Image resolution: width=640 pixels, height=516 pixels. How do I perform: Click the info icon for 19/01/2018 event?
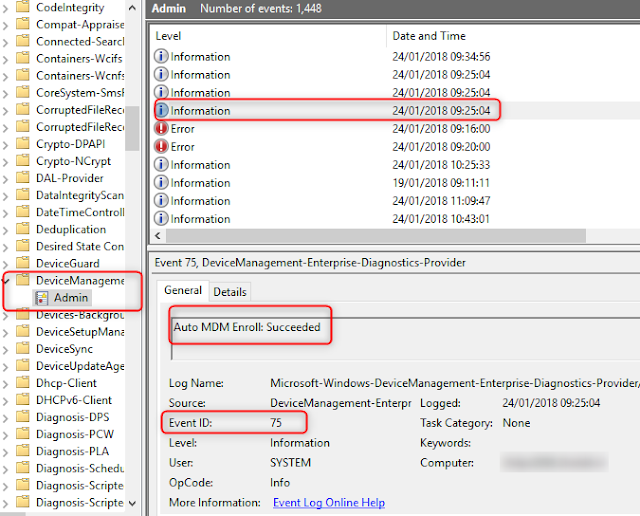tap(161, 182)
